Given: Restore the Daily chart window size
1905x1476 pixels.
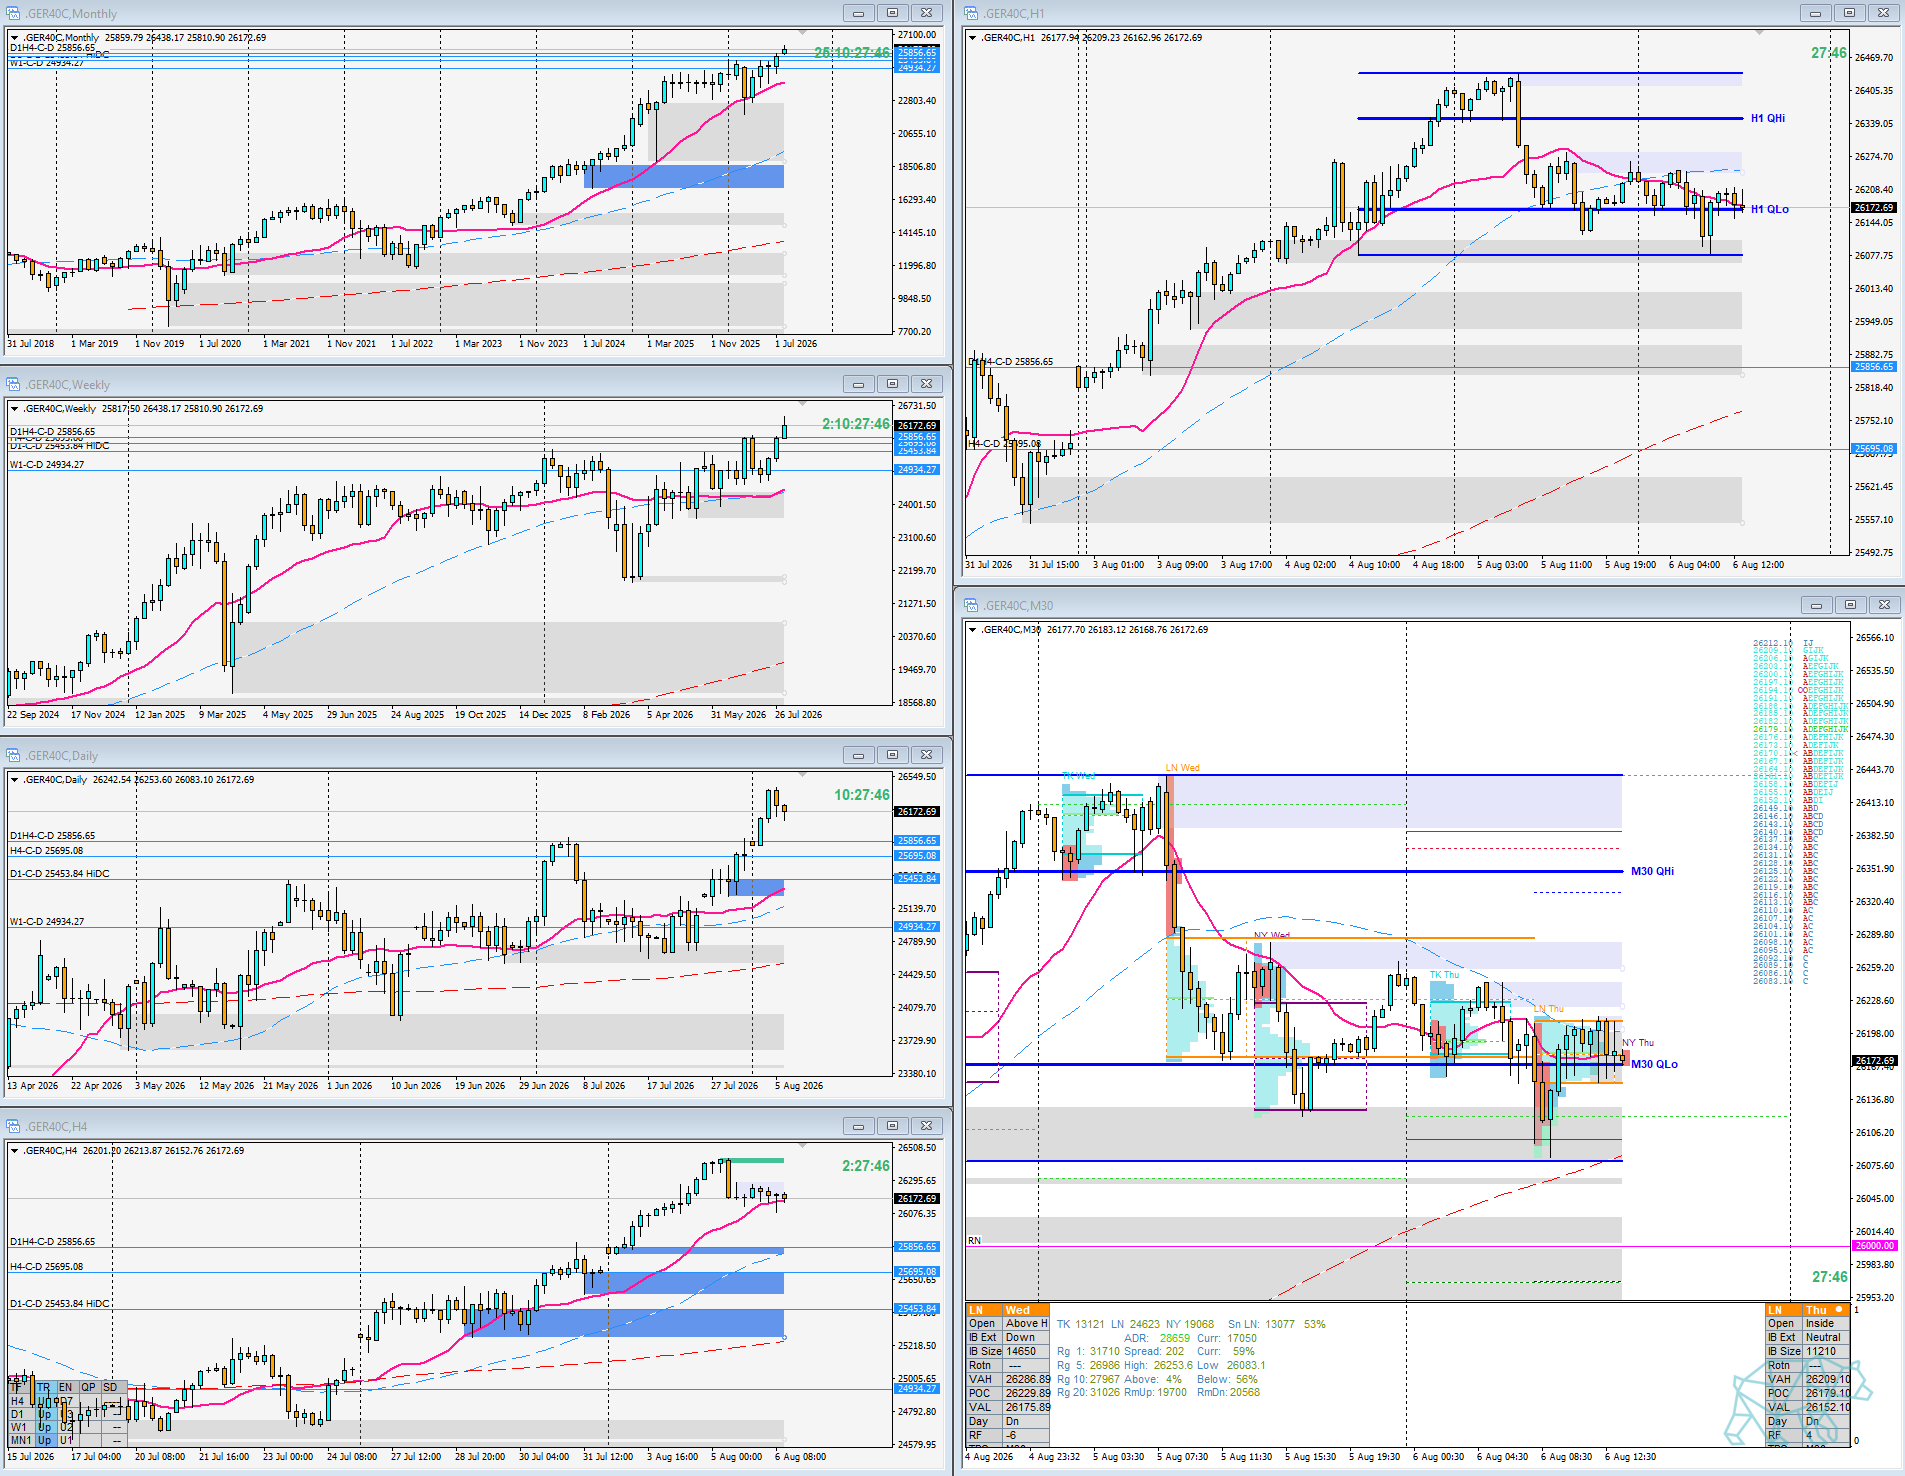Looking at the screenshot, I should pos(892,755).
